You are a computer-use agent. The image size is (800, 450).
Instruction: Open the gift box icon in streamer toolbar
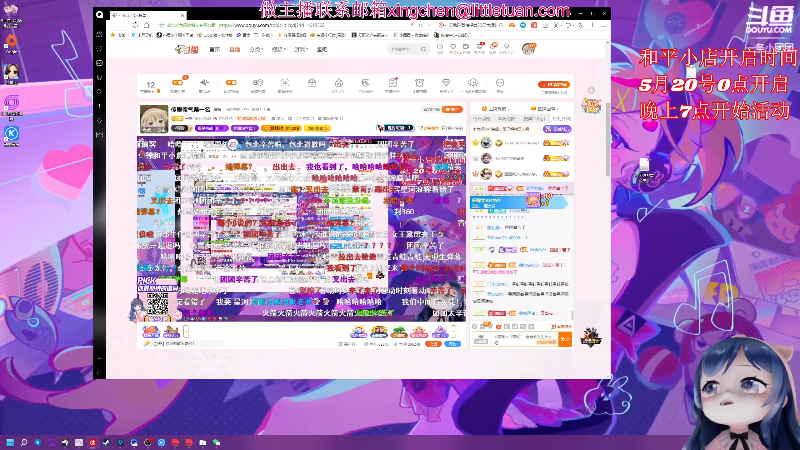tap(312, 83)
